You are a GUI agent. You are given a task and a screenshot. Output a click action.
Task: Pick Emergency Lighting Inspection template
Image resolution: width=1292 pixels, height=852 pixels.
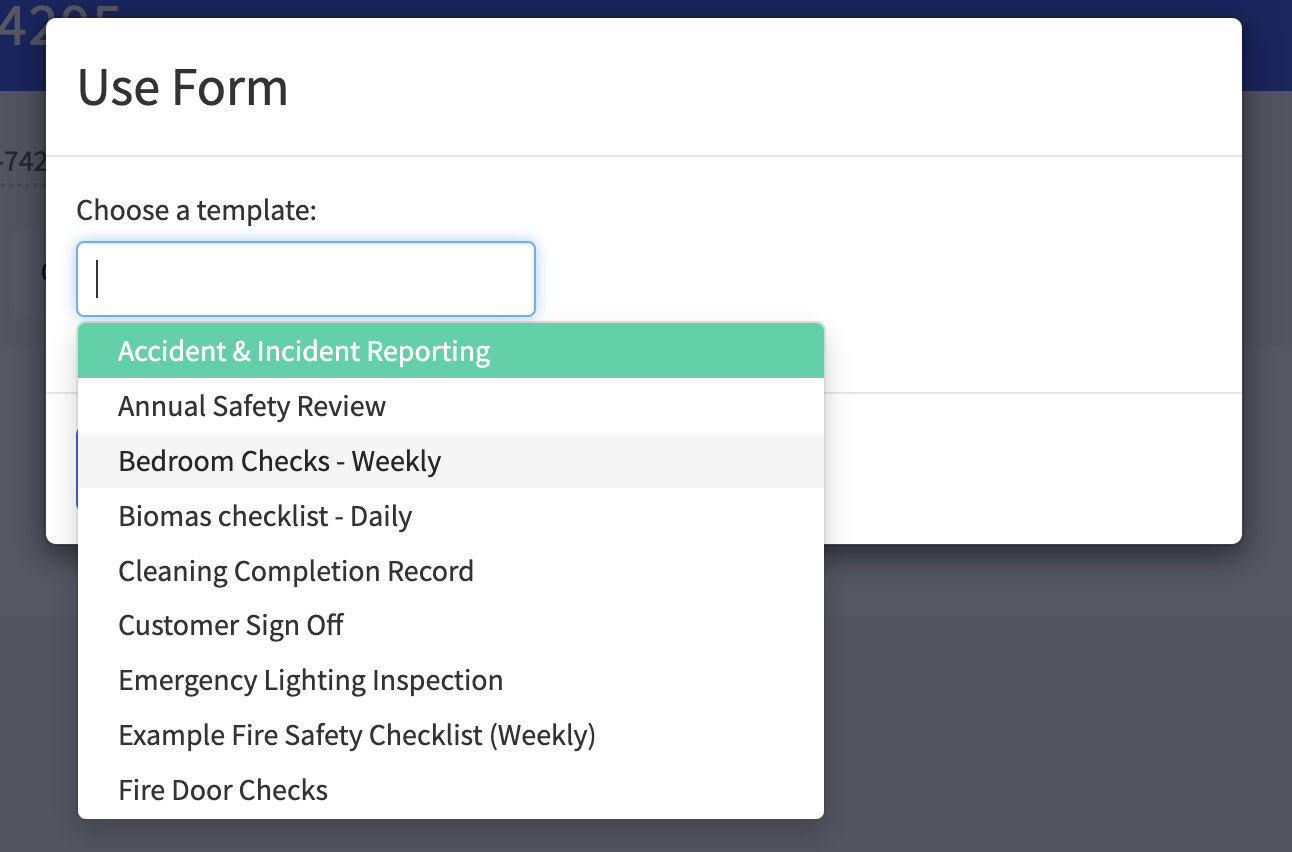click(310, 681)
